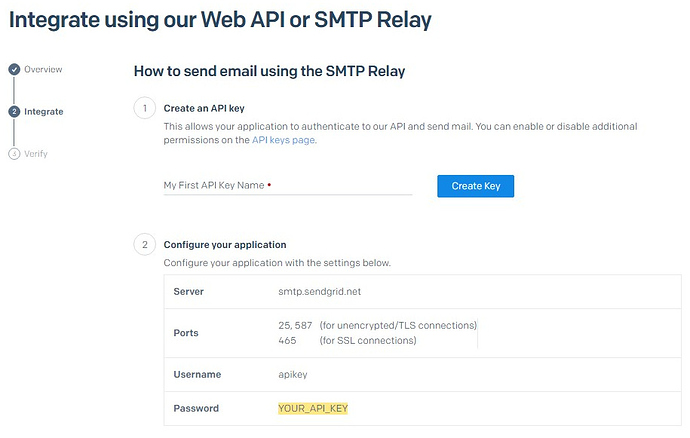Viewport: 690px width, 438px height.
Task: Open the API keys page link
Action: click(283, 140)
